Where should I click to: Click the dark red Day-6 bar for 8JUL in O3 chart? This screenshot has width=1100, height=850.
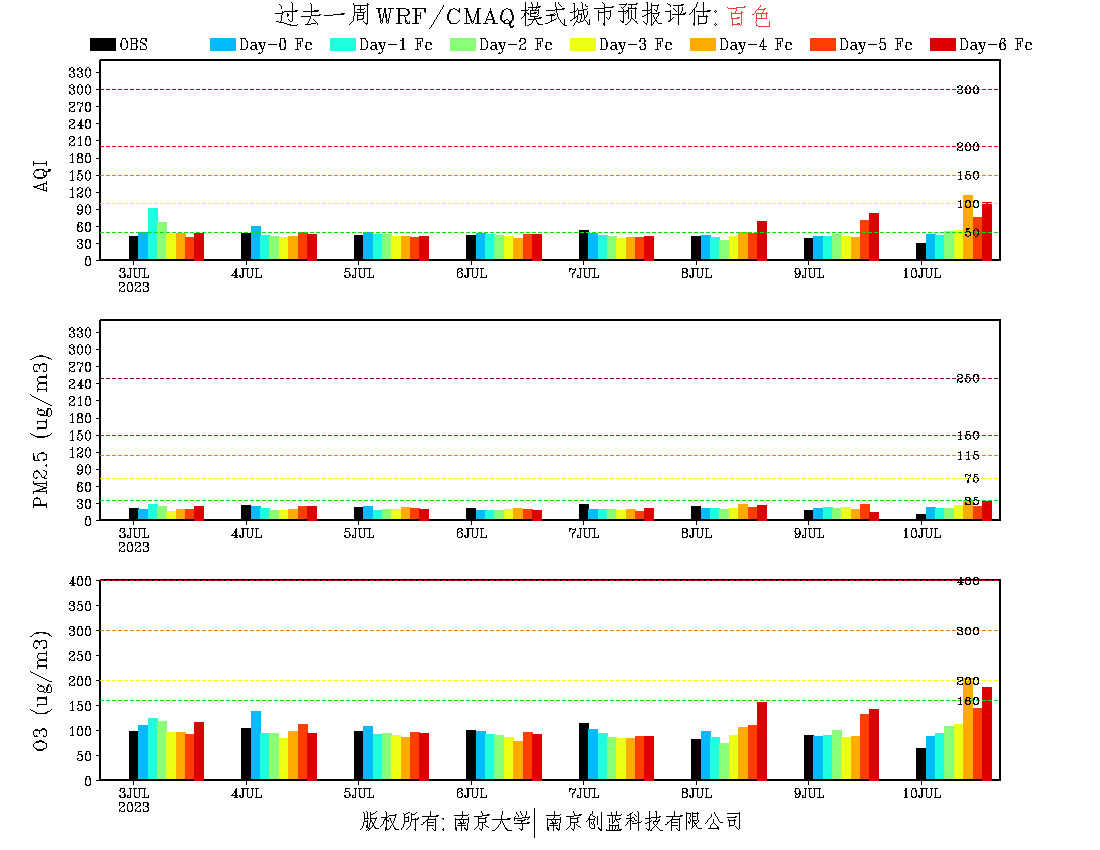click(x=762, y=741)
